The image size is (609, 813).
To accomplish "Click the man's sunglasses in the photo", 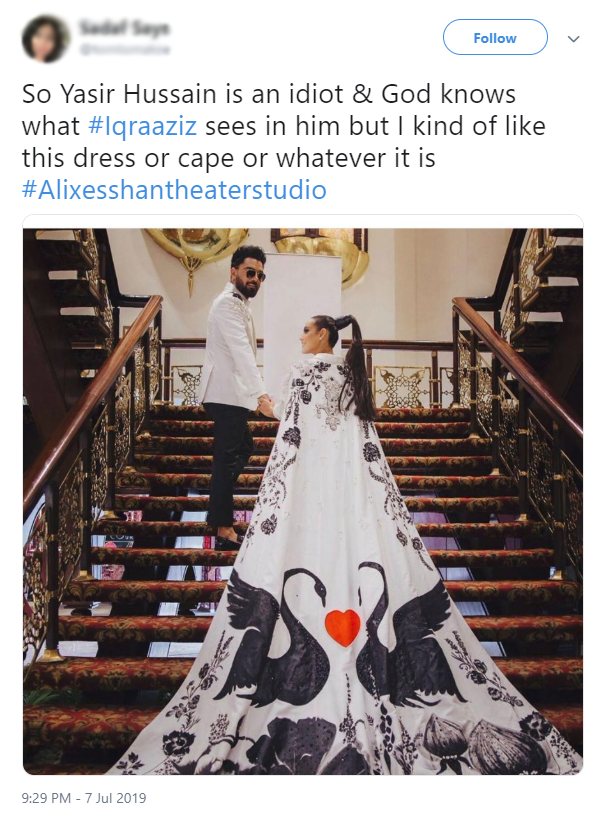I will click(x=256, y=275).
